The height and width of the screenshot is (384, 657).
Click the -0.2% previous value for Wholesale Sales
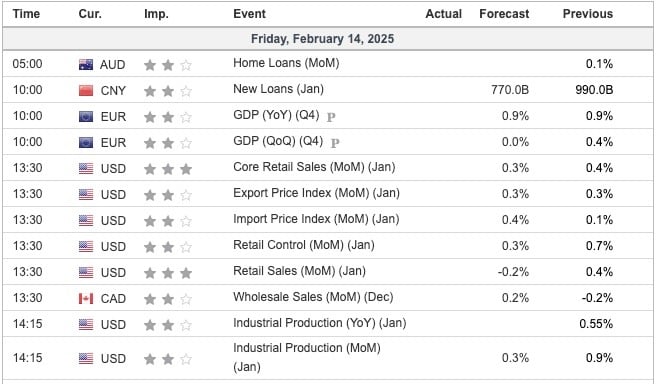(597, 298)
